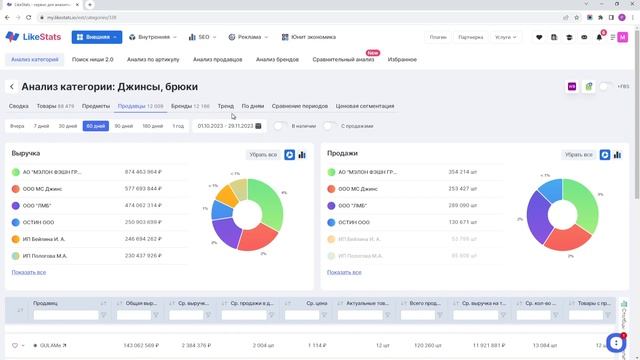
Task: Switch Продажи chart to bar view
Action: pyautogui.click(x=618, y=155)
